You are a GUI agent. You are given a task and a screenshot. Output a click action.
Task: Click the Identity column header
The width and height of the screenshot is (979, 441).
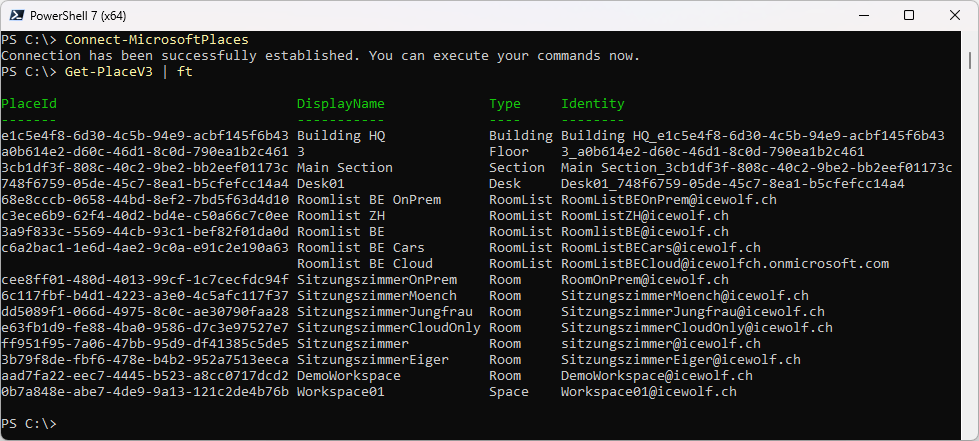point(593,104)
